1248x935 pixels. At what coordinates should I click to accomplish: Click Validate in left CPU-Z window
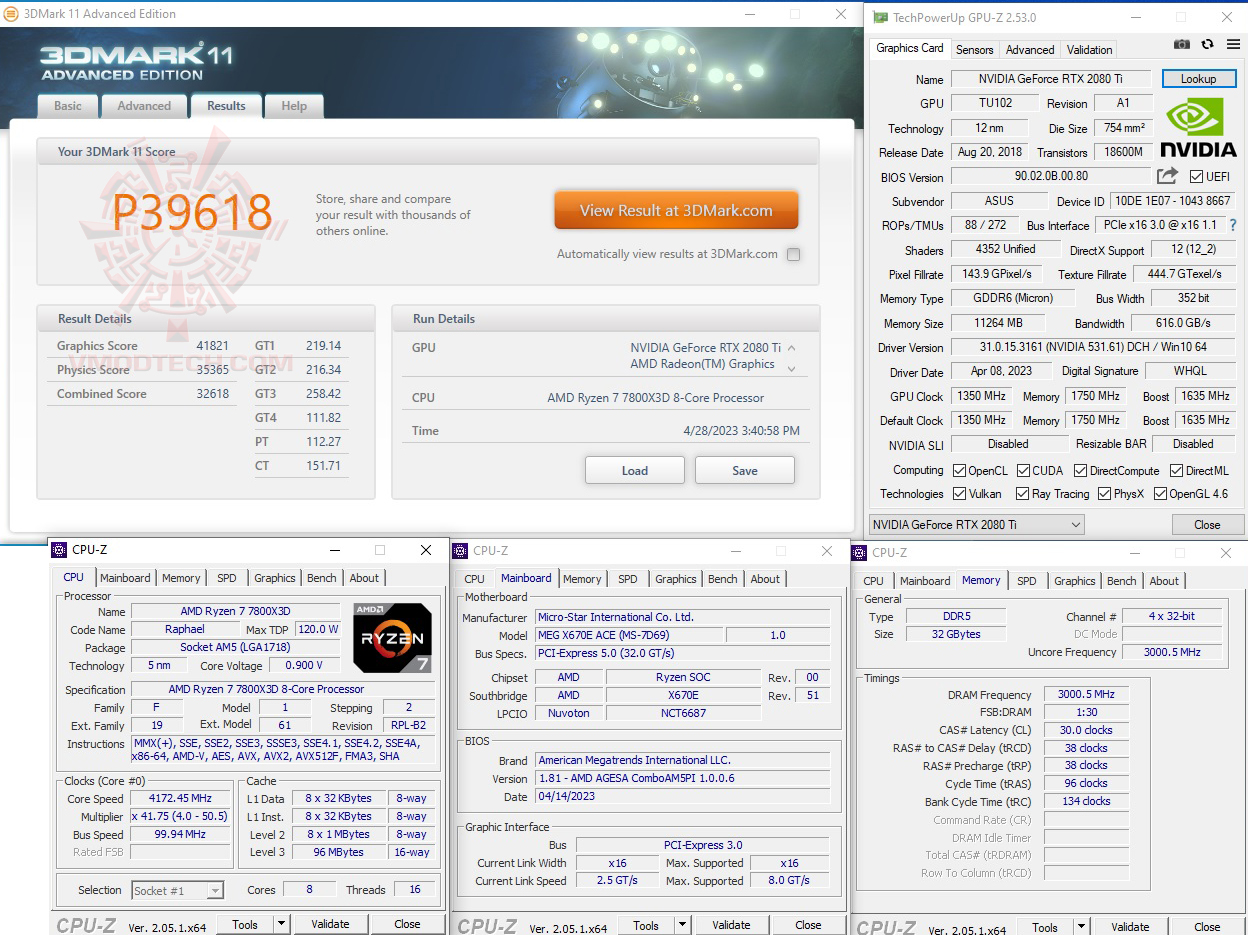[x=330, y=924]
